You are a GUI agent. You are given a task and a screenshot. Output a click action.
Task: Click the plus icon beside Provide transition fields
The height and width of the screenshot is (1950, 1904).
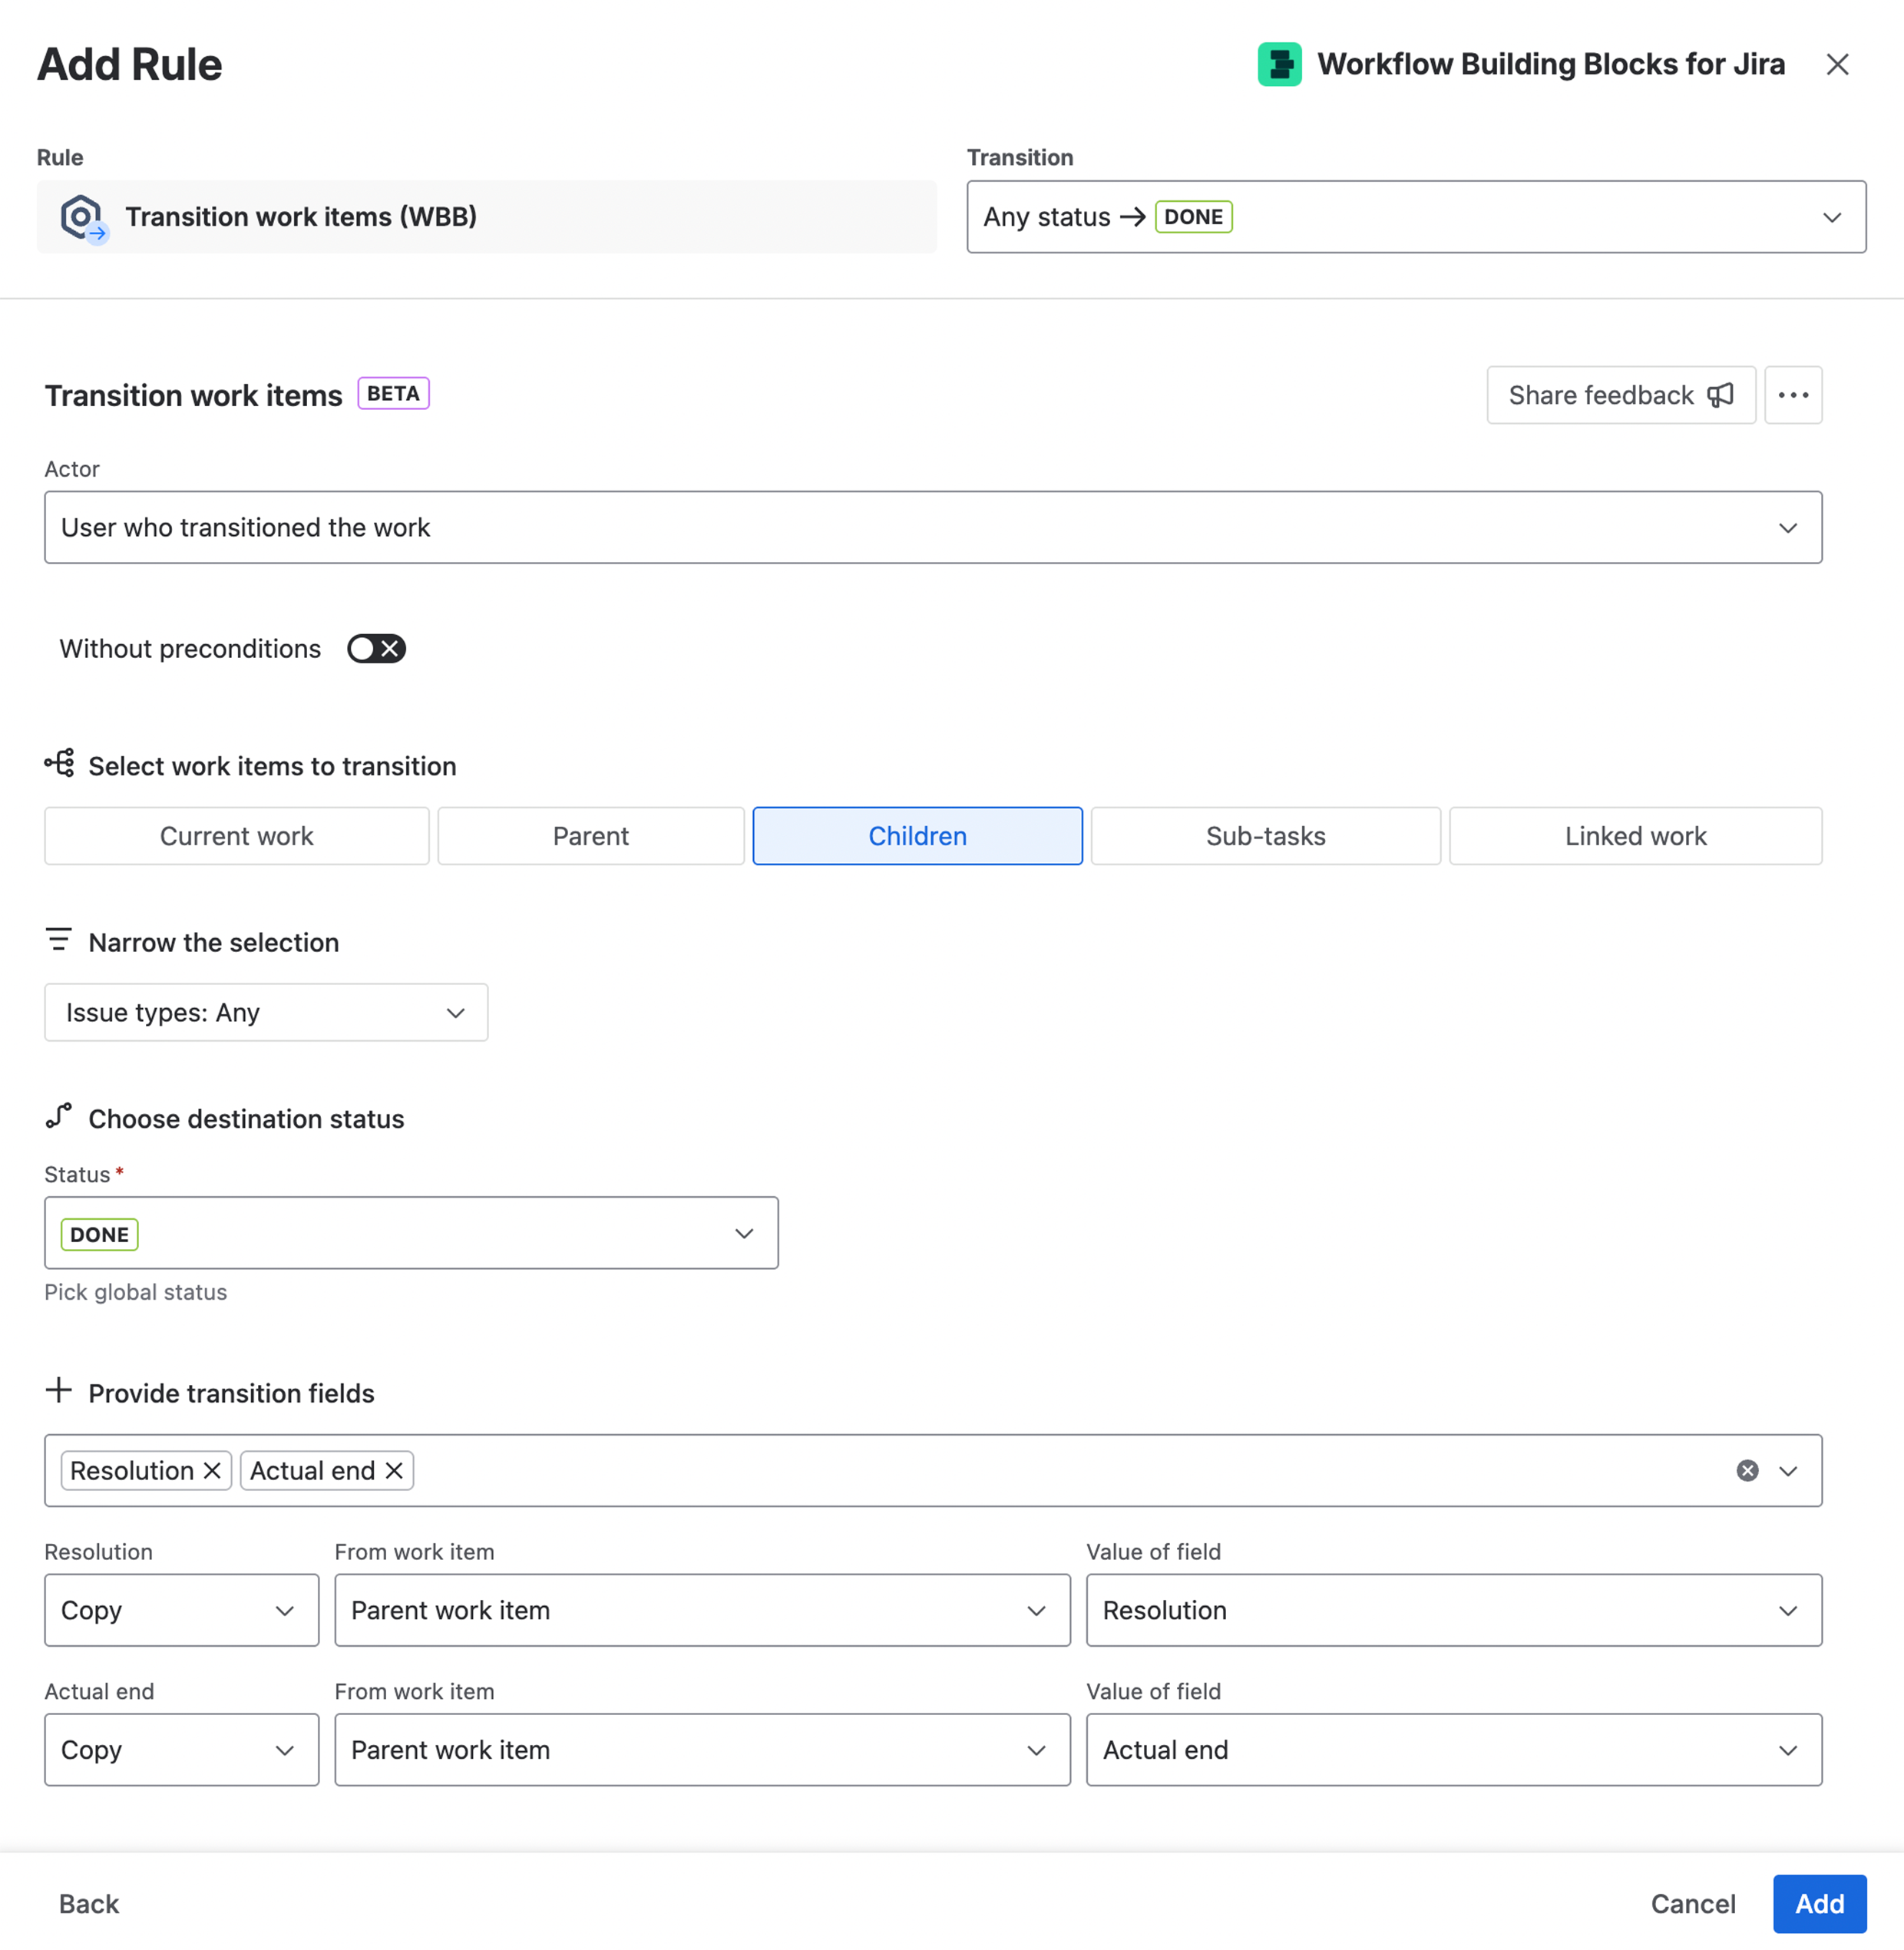[x=59, y=1390]
